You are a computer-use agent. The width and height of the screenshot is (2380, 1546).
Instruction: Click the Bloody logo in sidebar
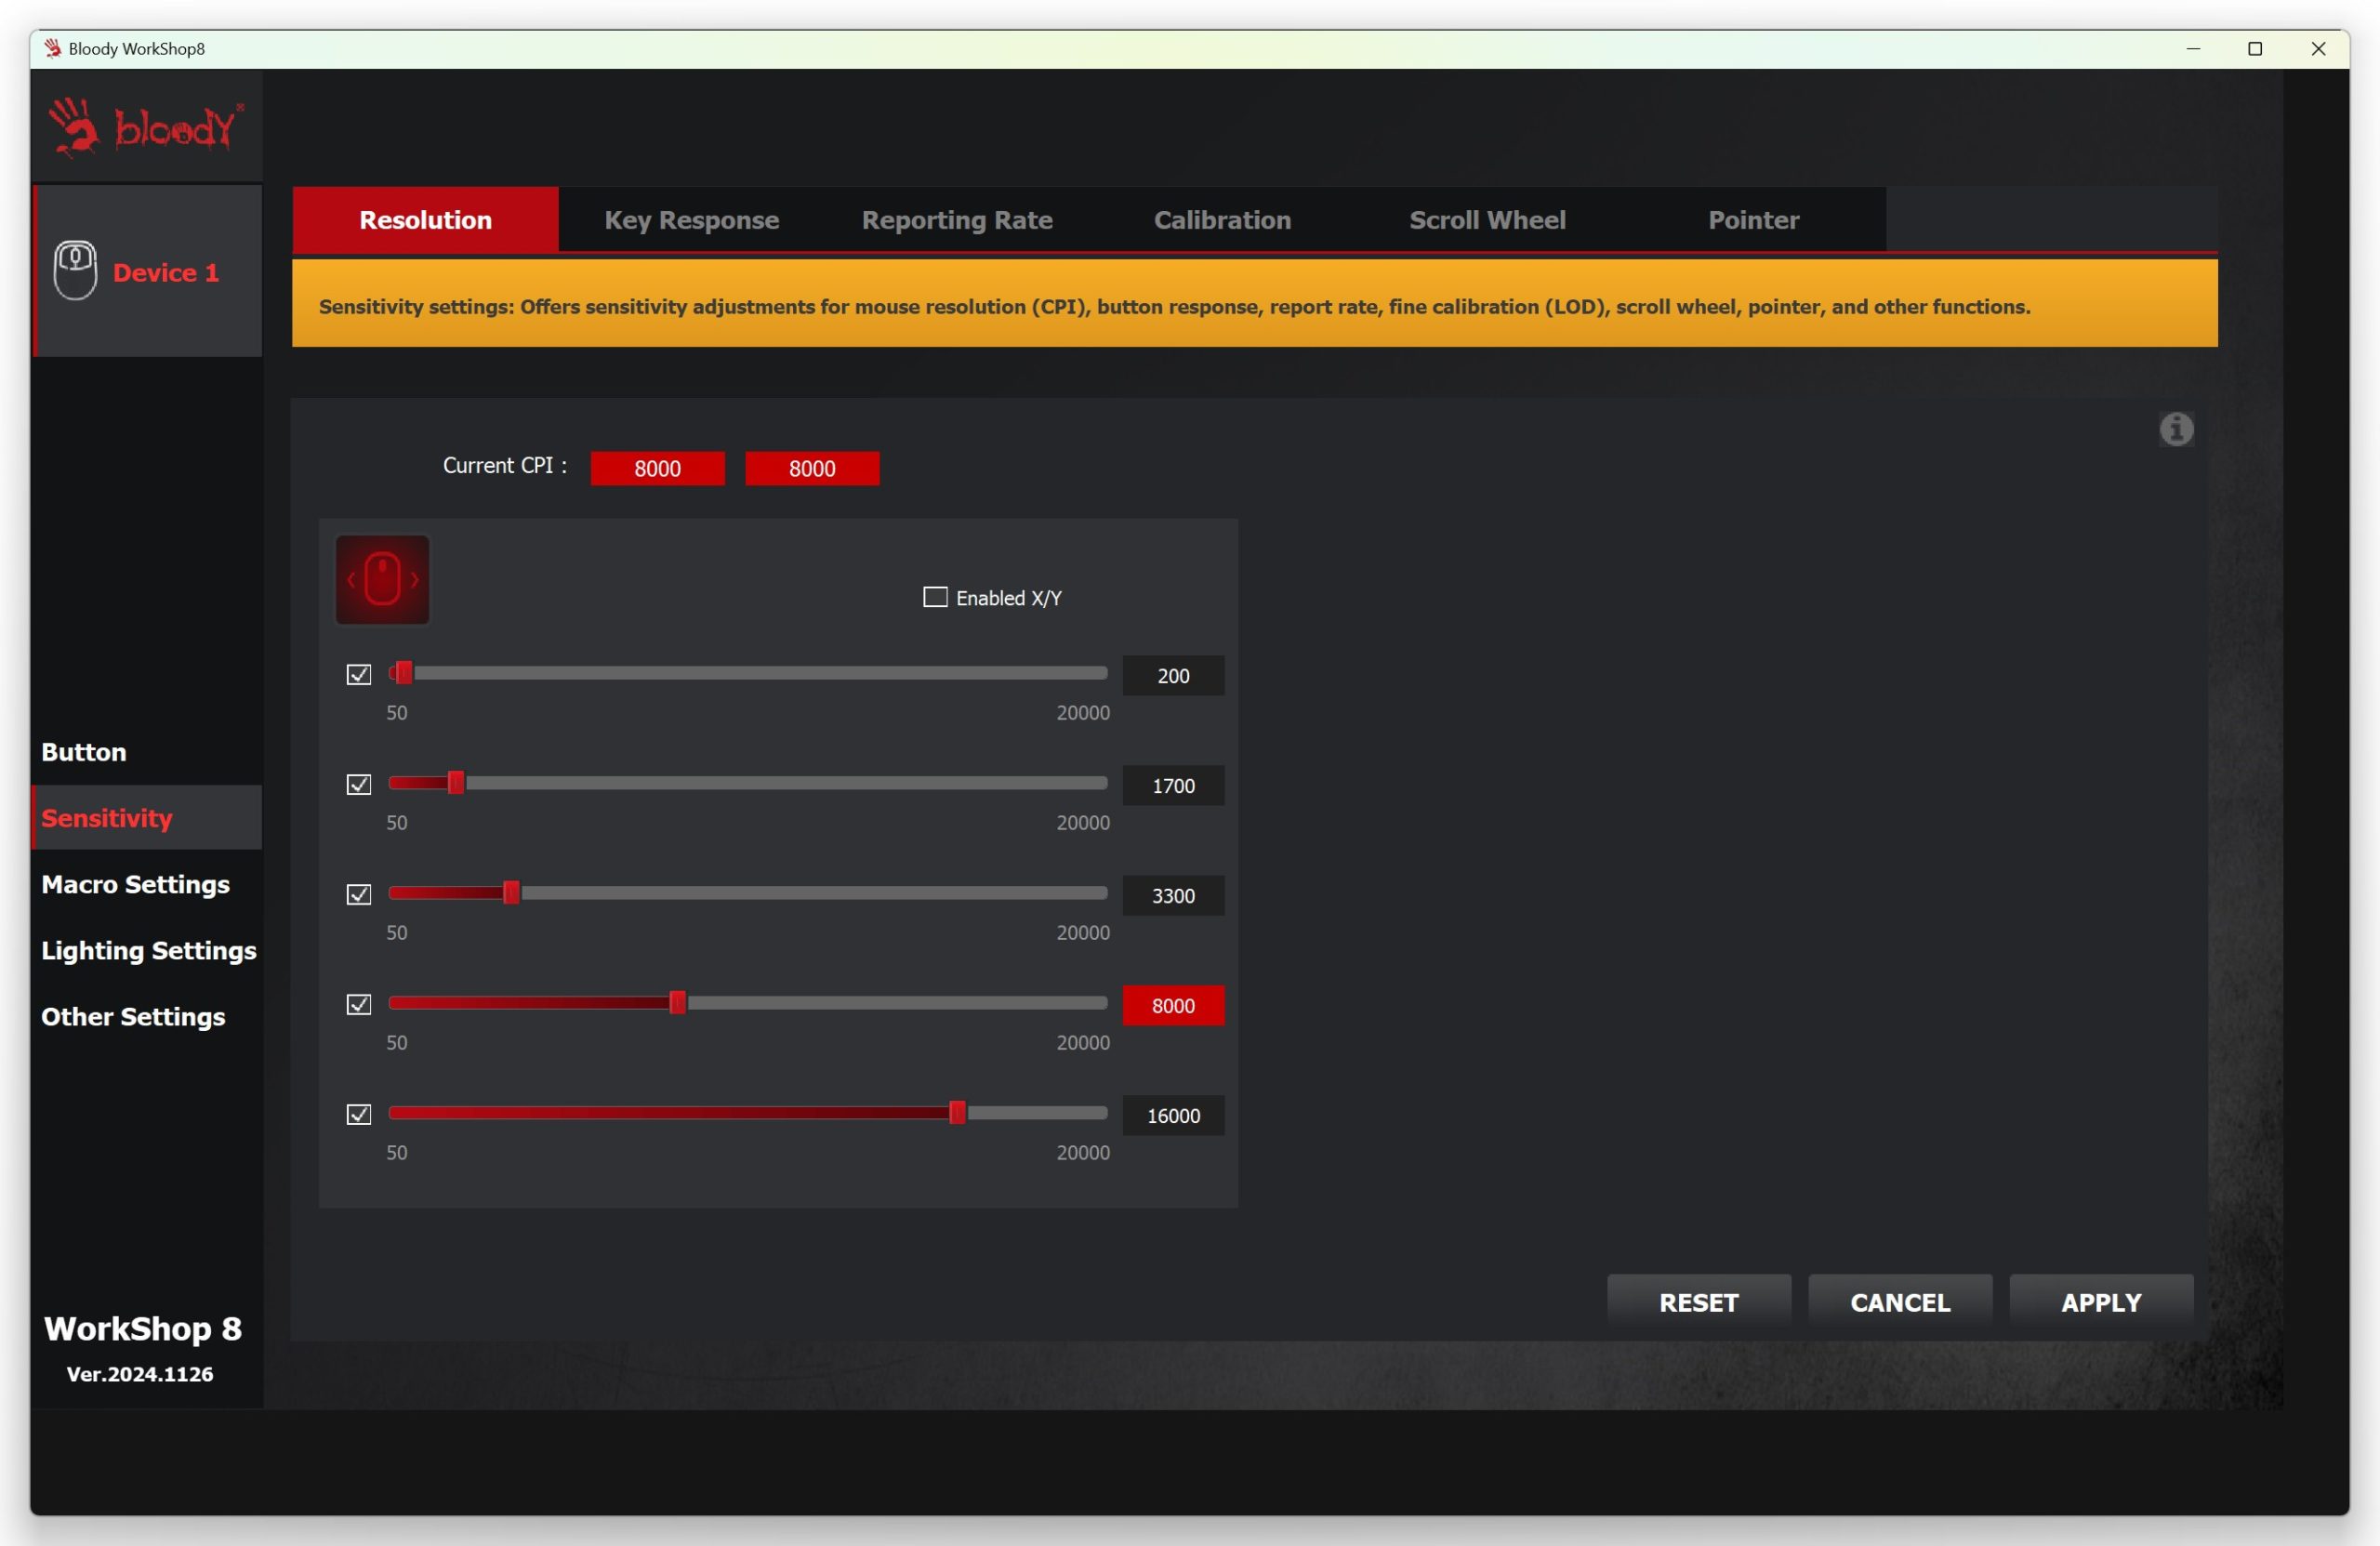[x=146, y=127]
